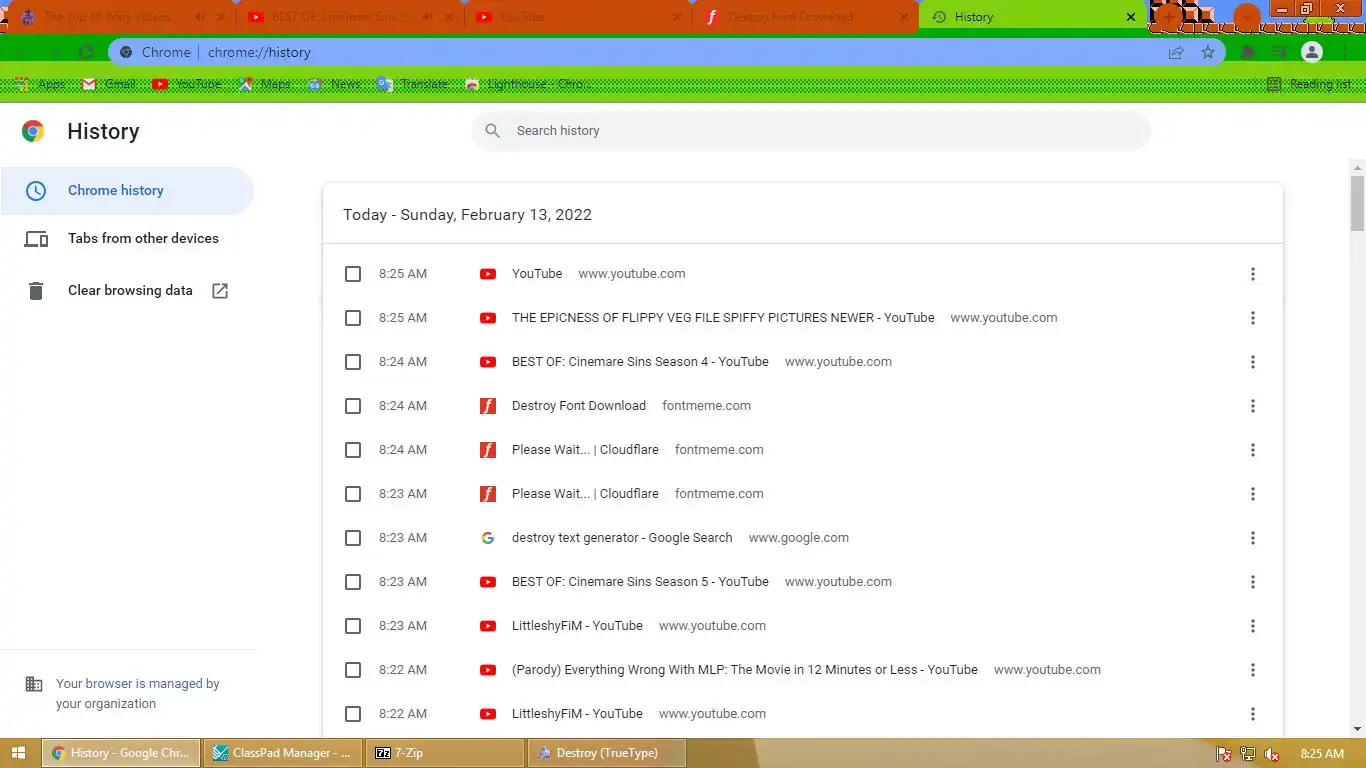Open the Windows Start button
The height and width of the screenshot is (768, 1366).
click(x=19, y=753)
